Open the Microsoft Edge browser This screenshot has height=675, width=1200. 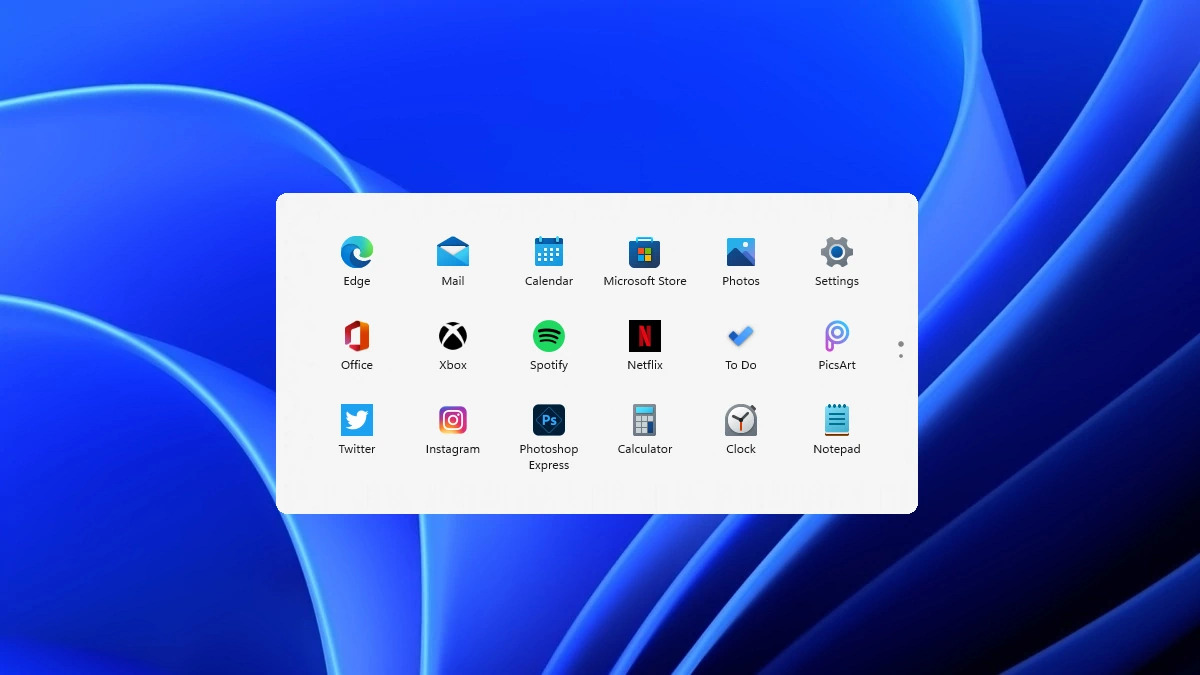click(356, 253)
